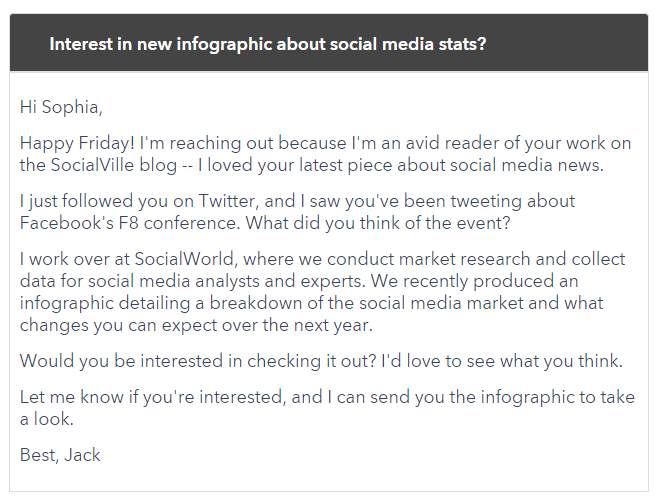659x502 pixels.
Task: Click the "Let me know if you're interested" text
Action: [151, 398]
